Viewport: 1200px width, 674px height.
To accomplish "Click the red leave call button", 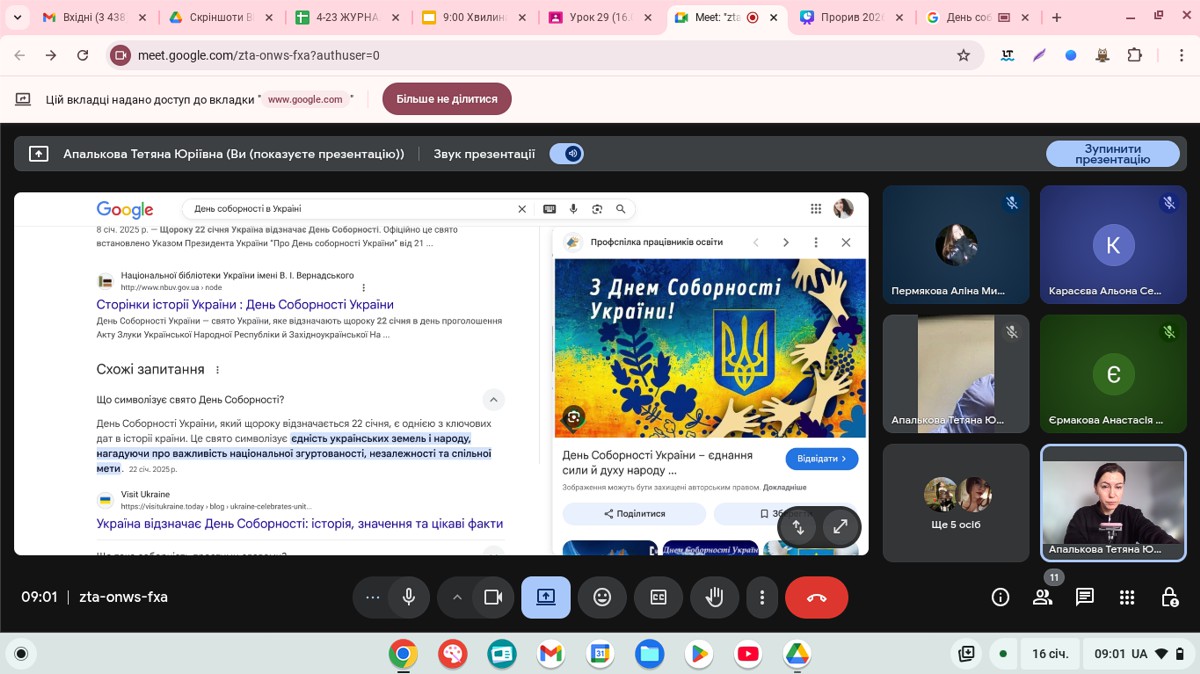I will pyautogui.click(x=816, y=597).
